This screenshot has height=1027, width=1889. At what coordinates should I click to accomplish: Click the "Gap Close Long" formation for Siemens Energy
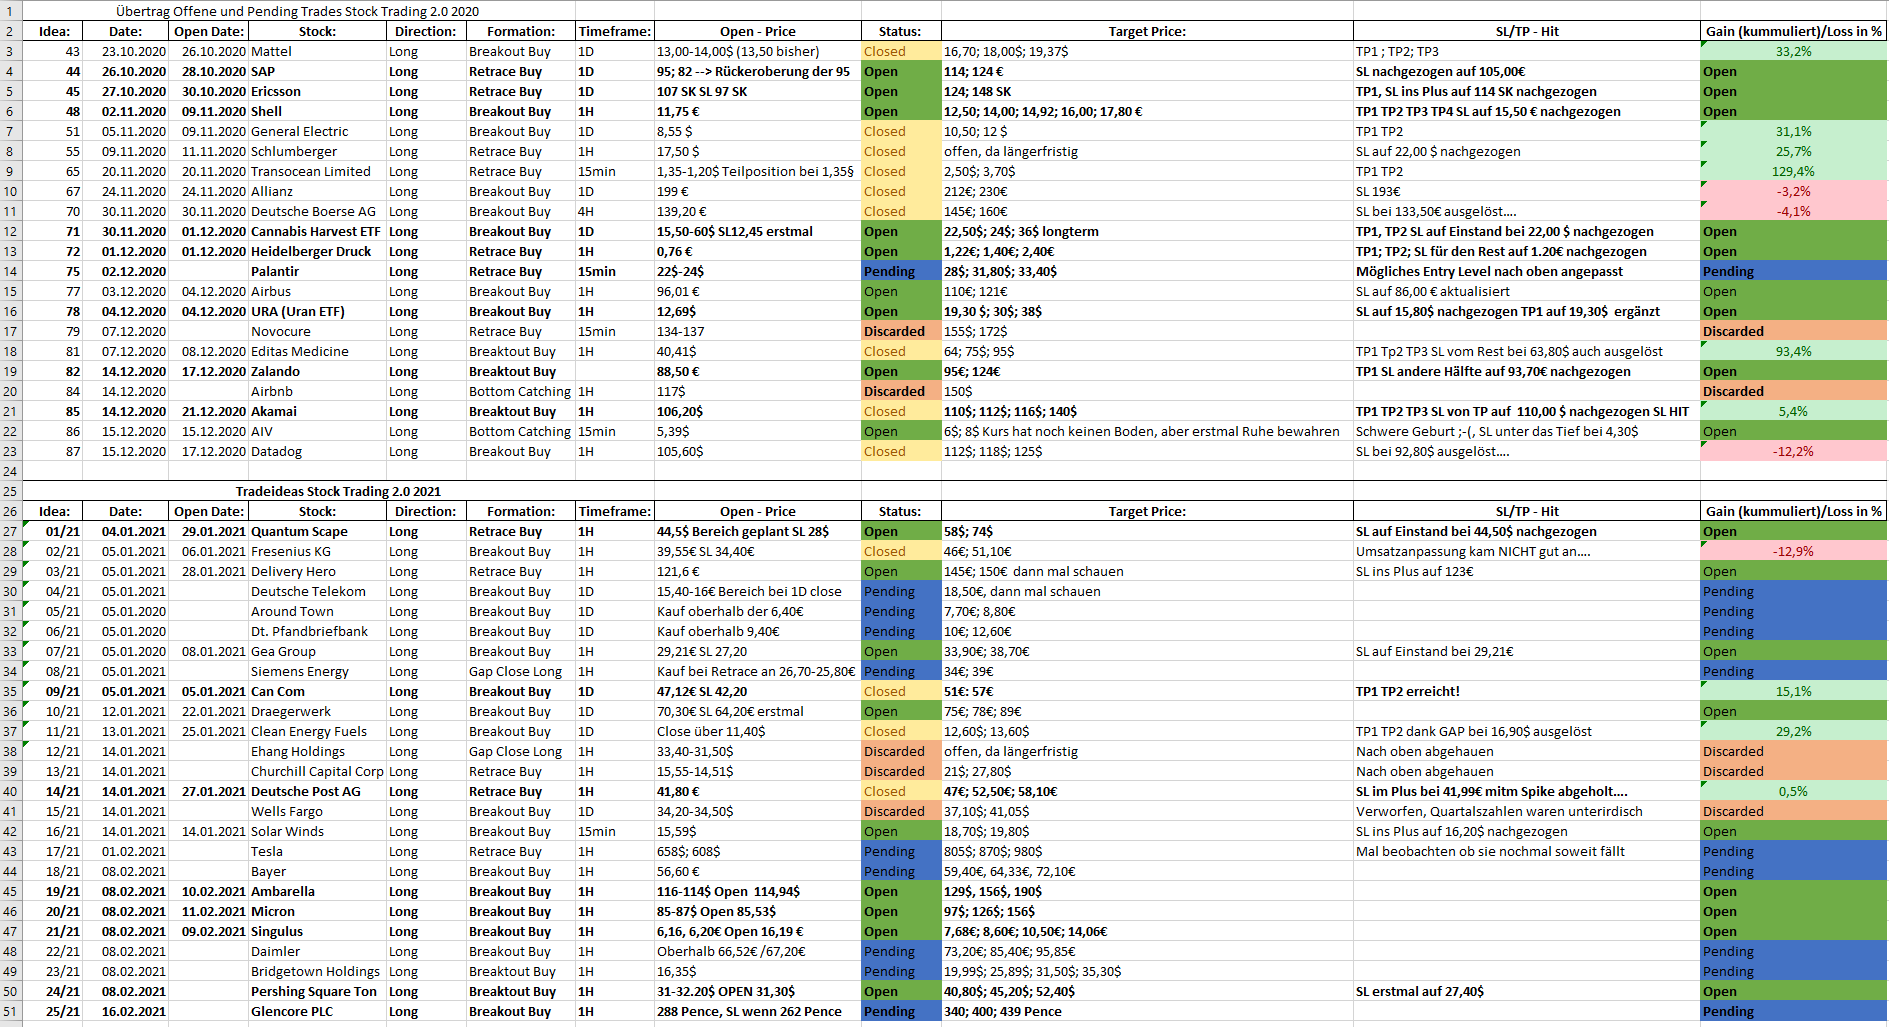[520, 671]
